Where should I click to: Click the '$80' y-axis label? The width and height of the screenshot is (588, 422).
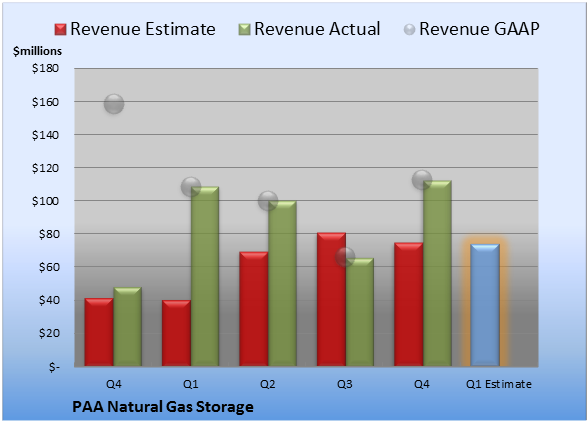coord(49,234)
